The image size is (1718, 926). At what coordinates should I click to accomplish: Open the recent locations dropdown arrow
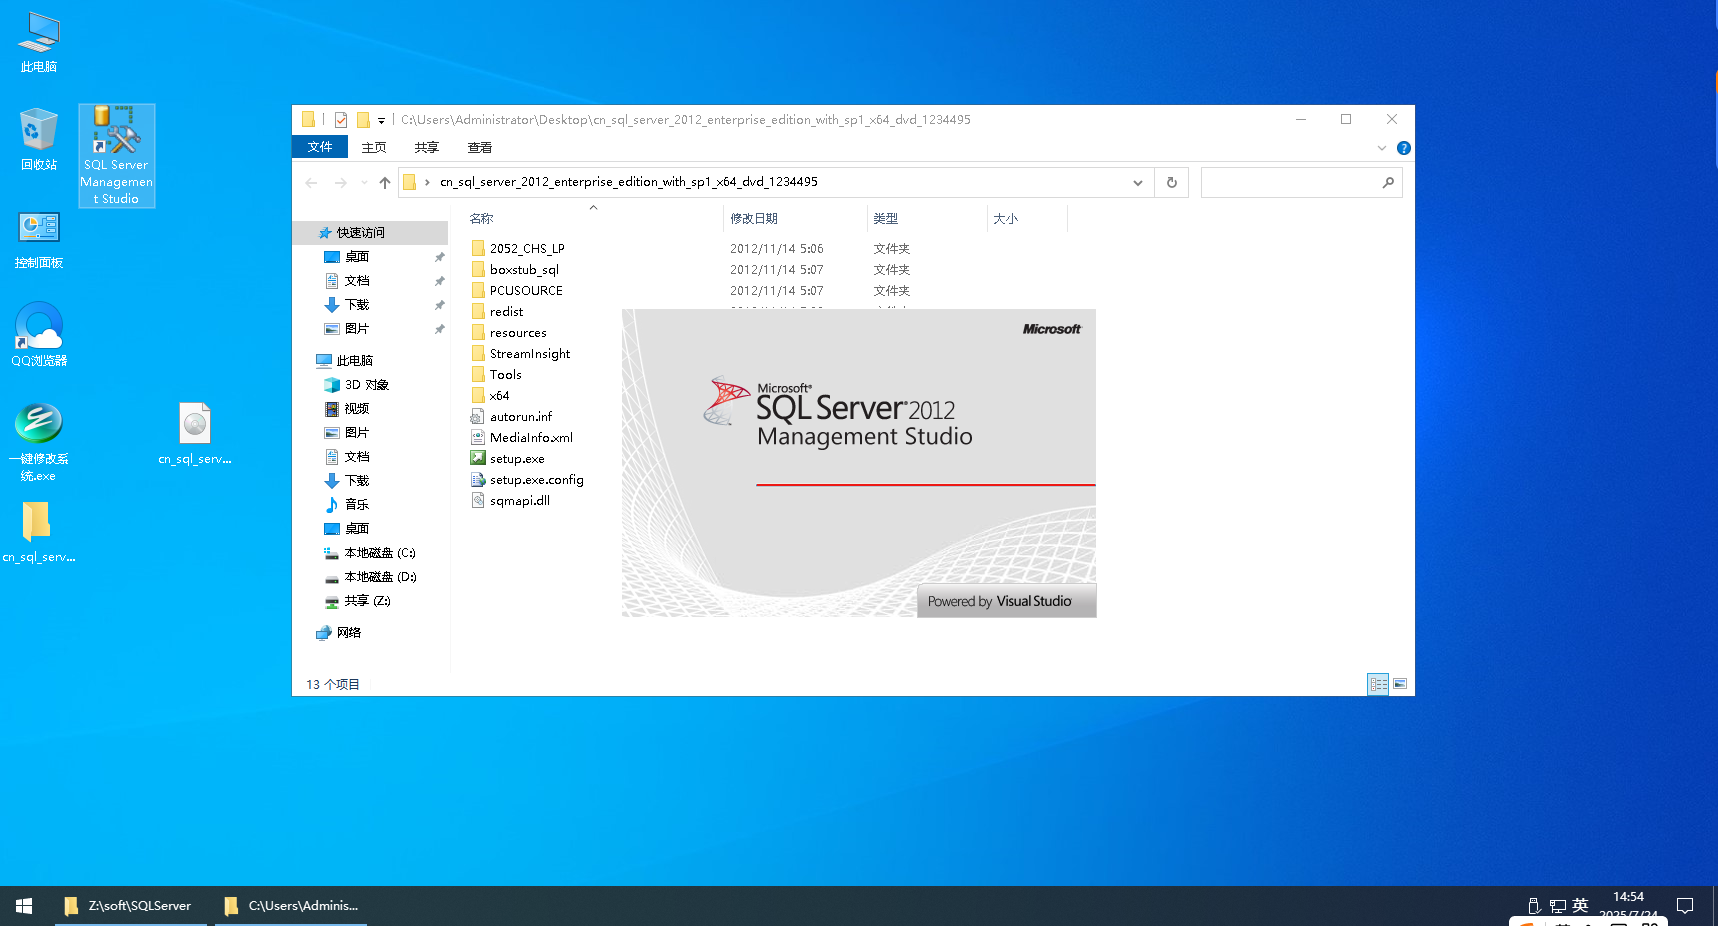tap(364, 183)
